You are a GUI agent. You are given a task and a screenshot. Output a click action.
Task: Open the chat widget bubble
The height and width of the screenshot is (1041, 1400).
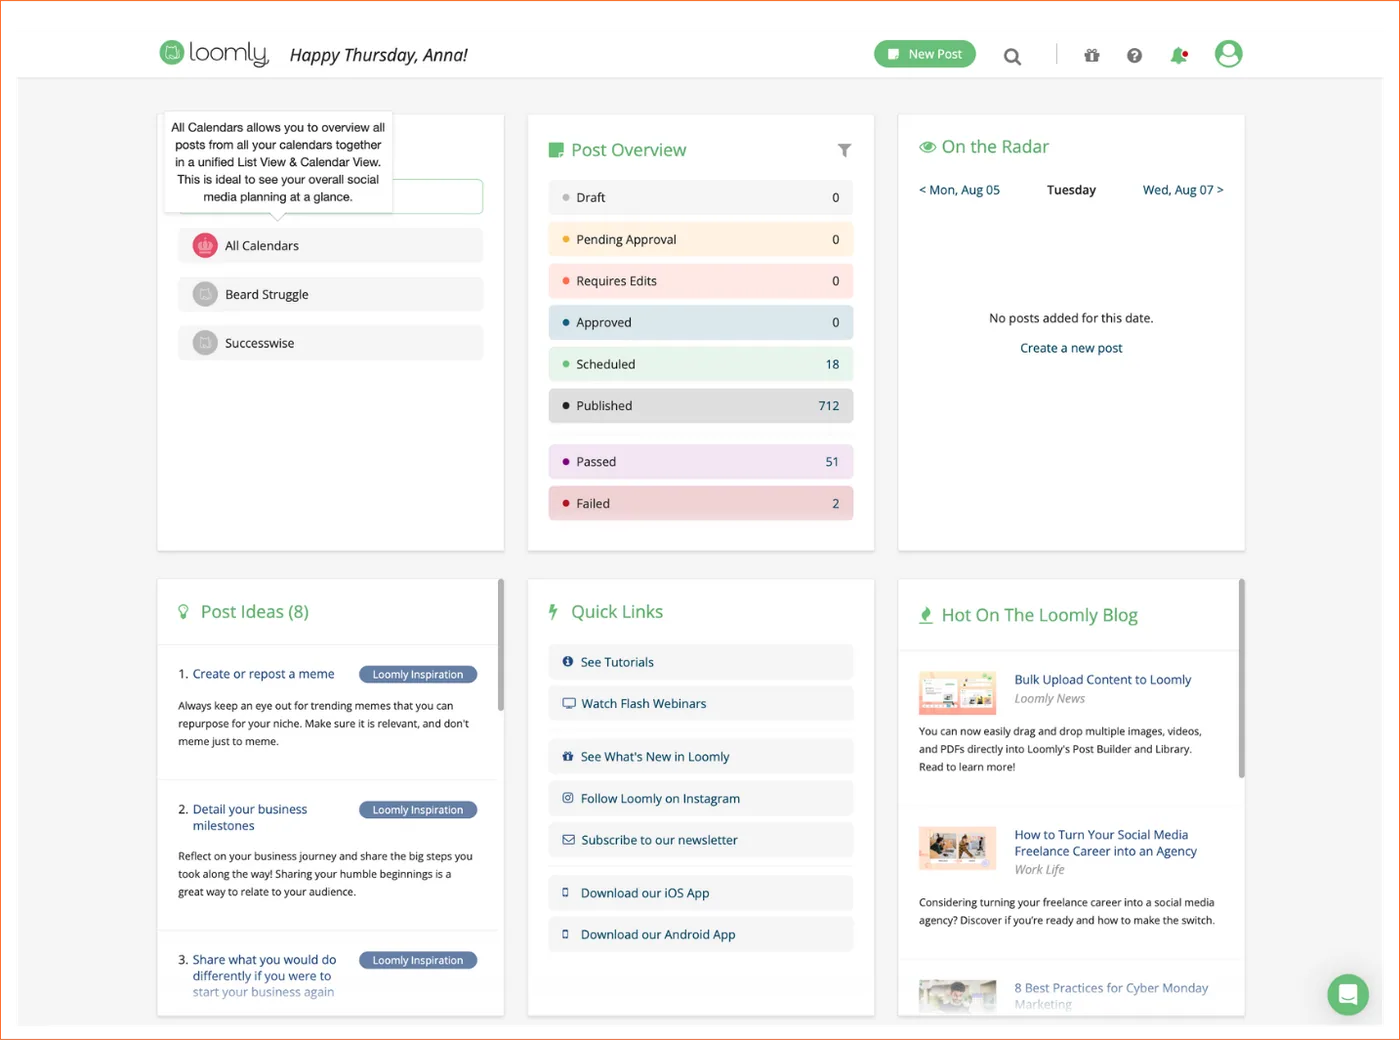tap(1347, 994)
